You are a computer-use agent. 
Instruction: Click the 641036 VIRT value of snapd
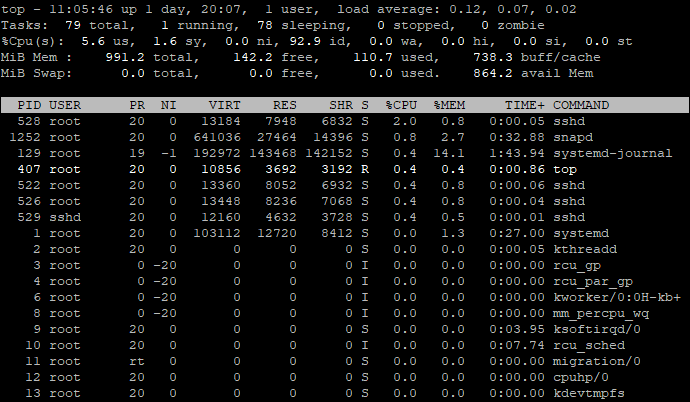point(217,137)
